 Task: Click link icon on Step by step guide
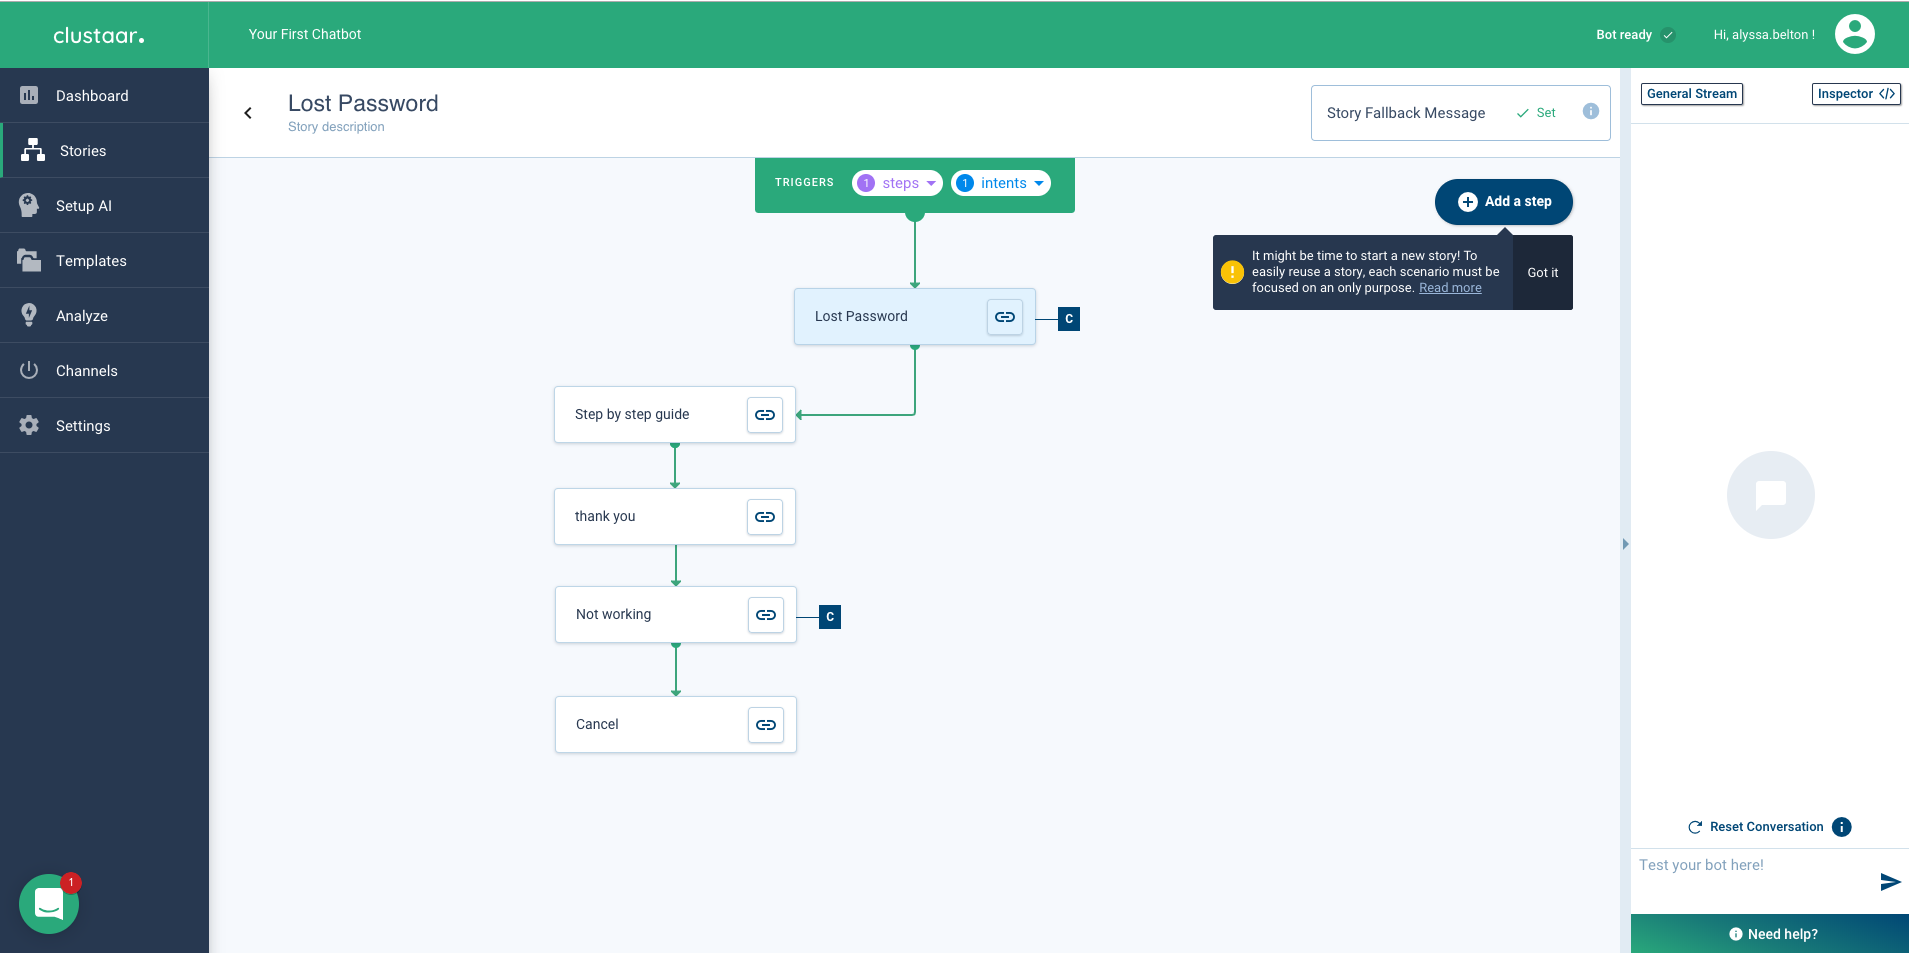tap(765, 415)
